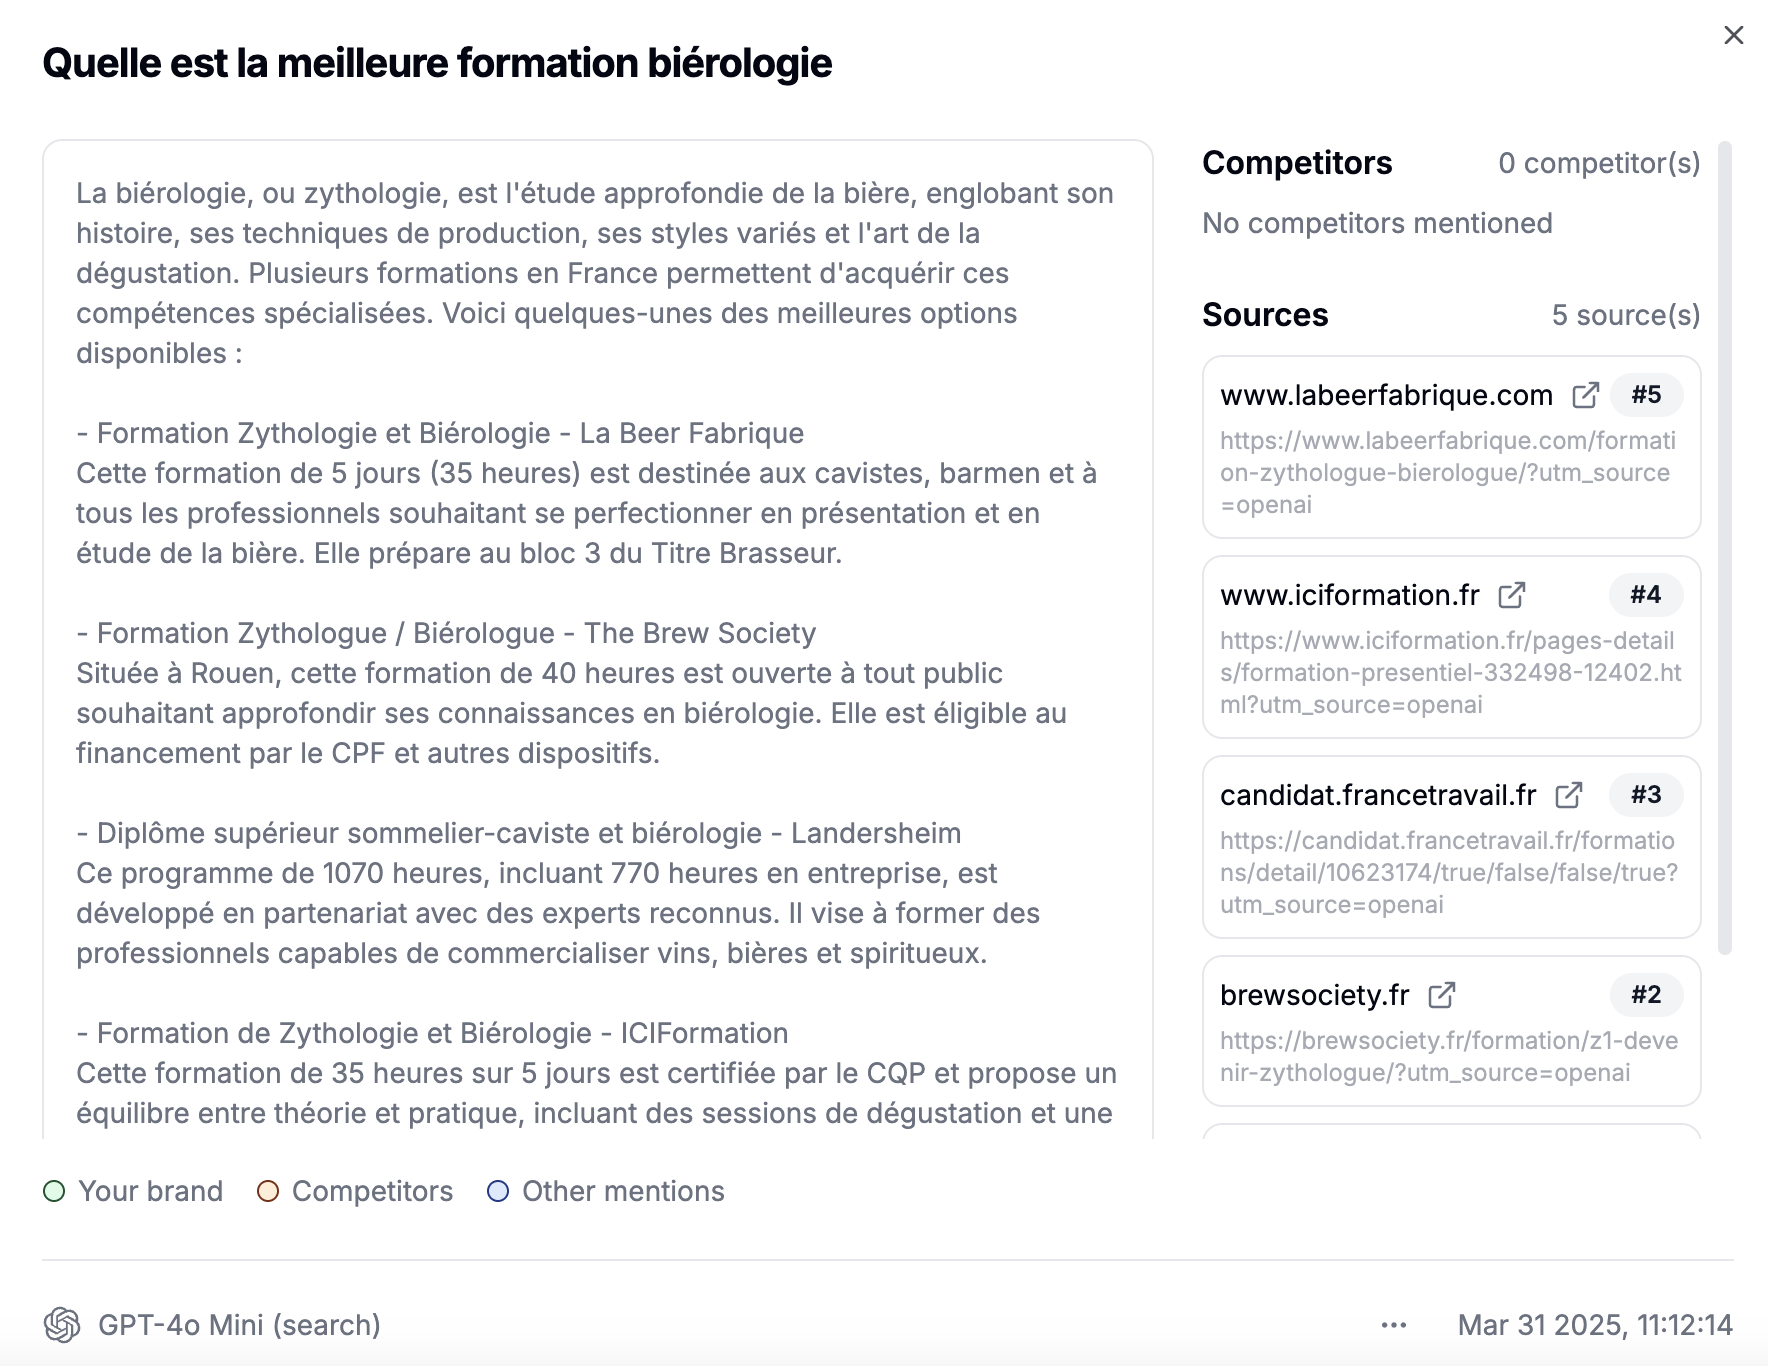Open labeerfabrique.com external link icon
The image size is (1768, 1366).
coord(1585,395)
